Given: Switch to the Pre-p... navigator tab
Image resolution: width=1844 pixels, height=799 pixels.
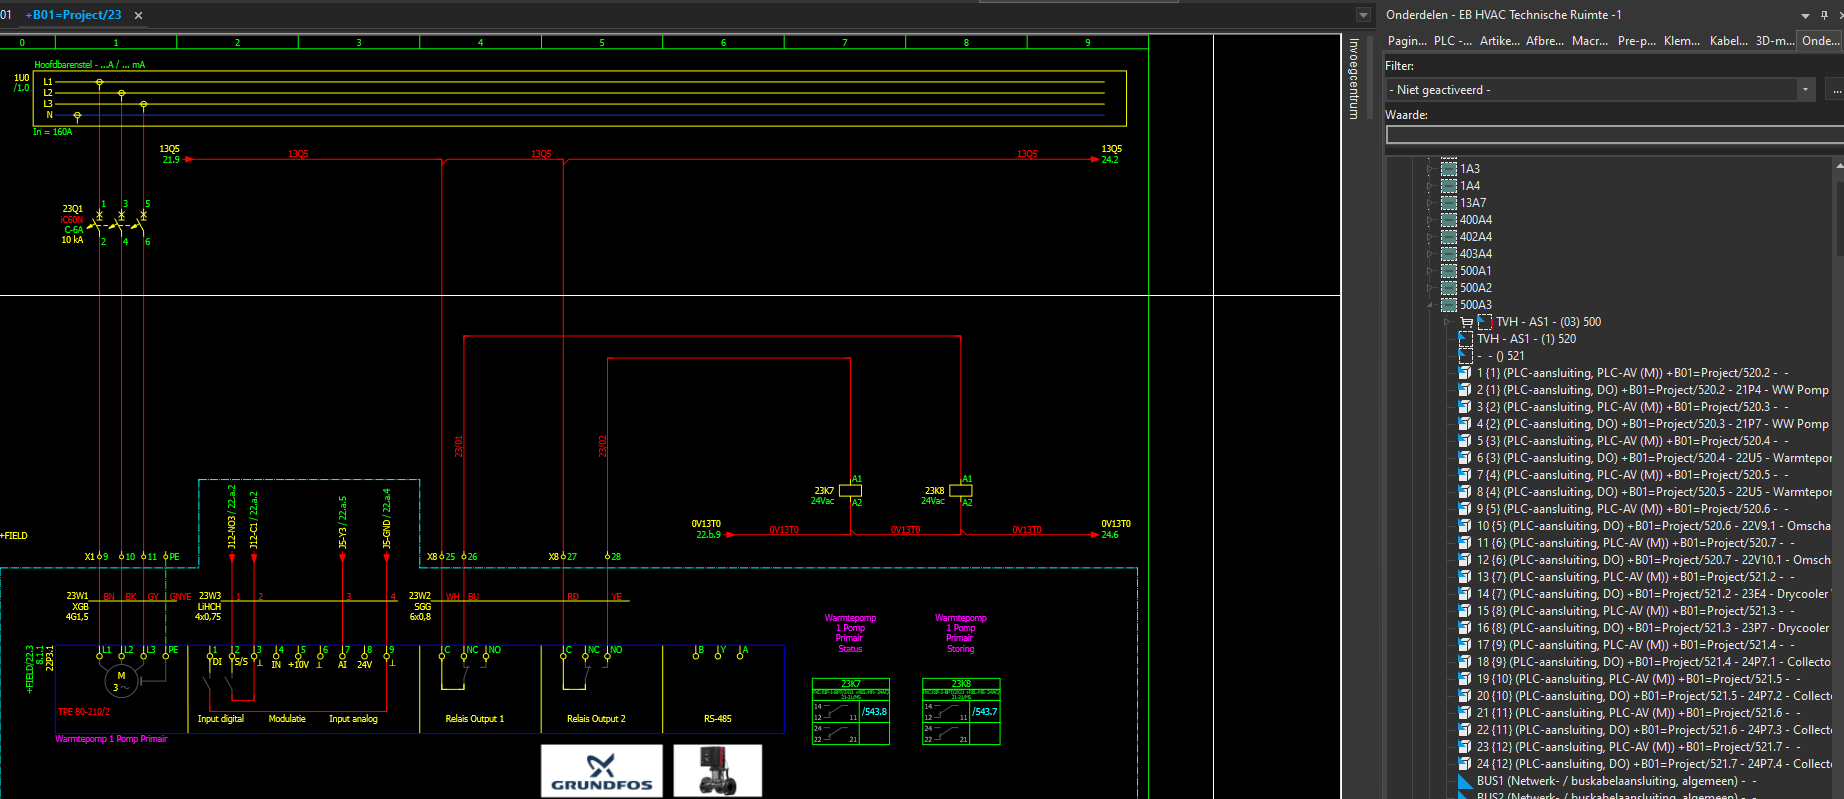Looking at the screenshot, I should [x=1636, y=41].
